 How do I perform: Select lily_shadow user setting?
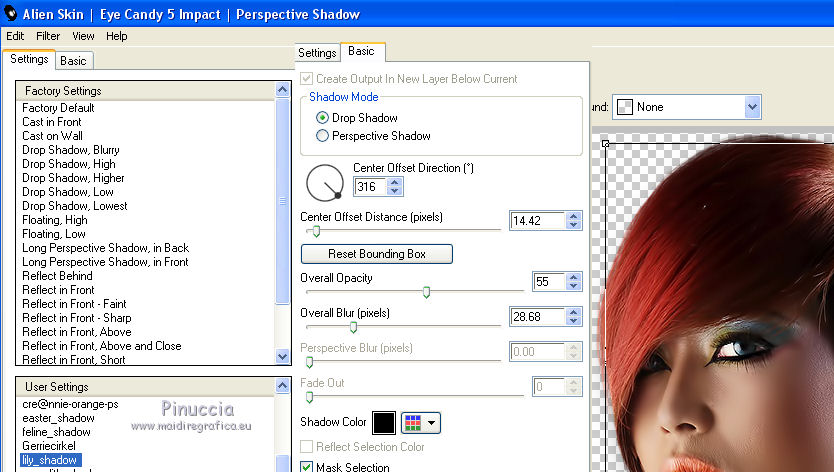point(51,460)
